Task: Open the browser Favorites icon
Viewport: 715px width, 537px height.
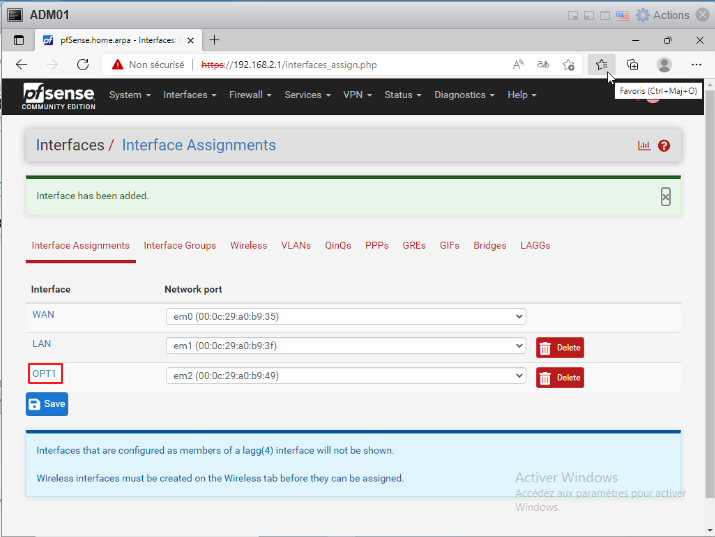Action: (x=600, y=64)
